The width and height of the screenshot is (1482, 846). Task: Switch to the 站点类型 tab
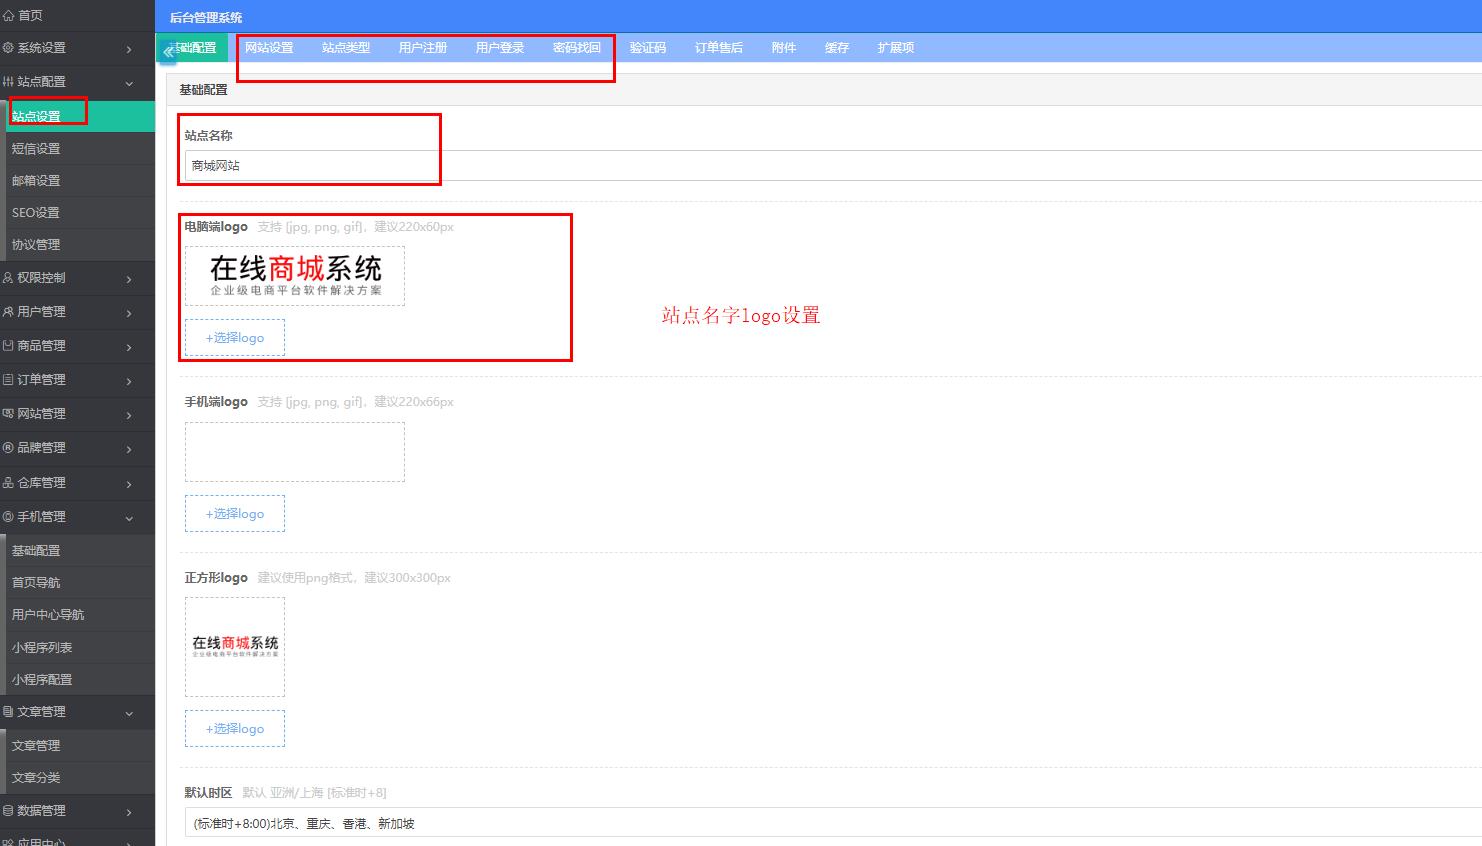pos(346,48)
